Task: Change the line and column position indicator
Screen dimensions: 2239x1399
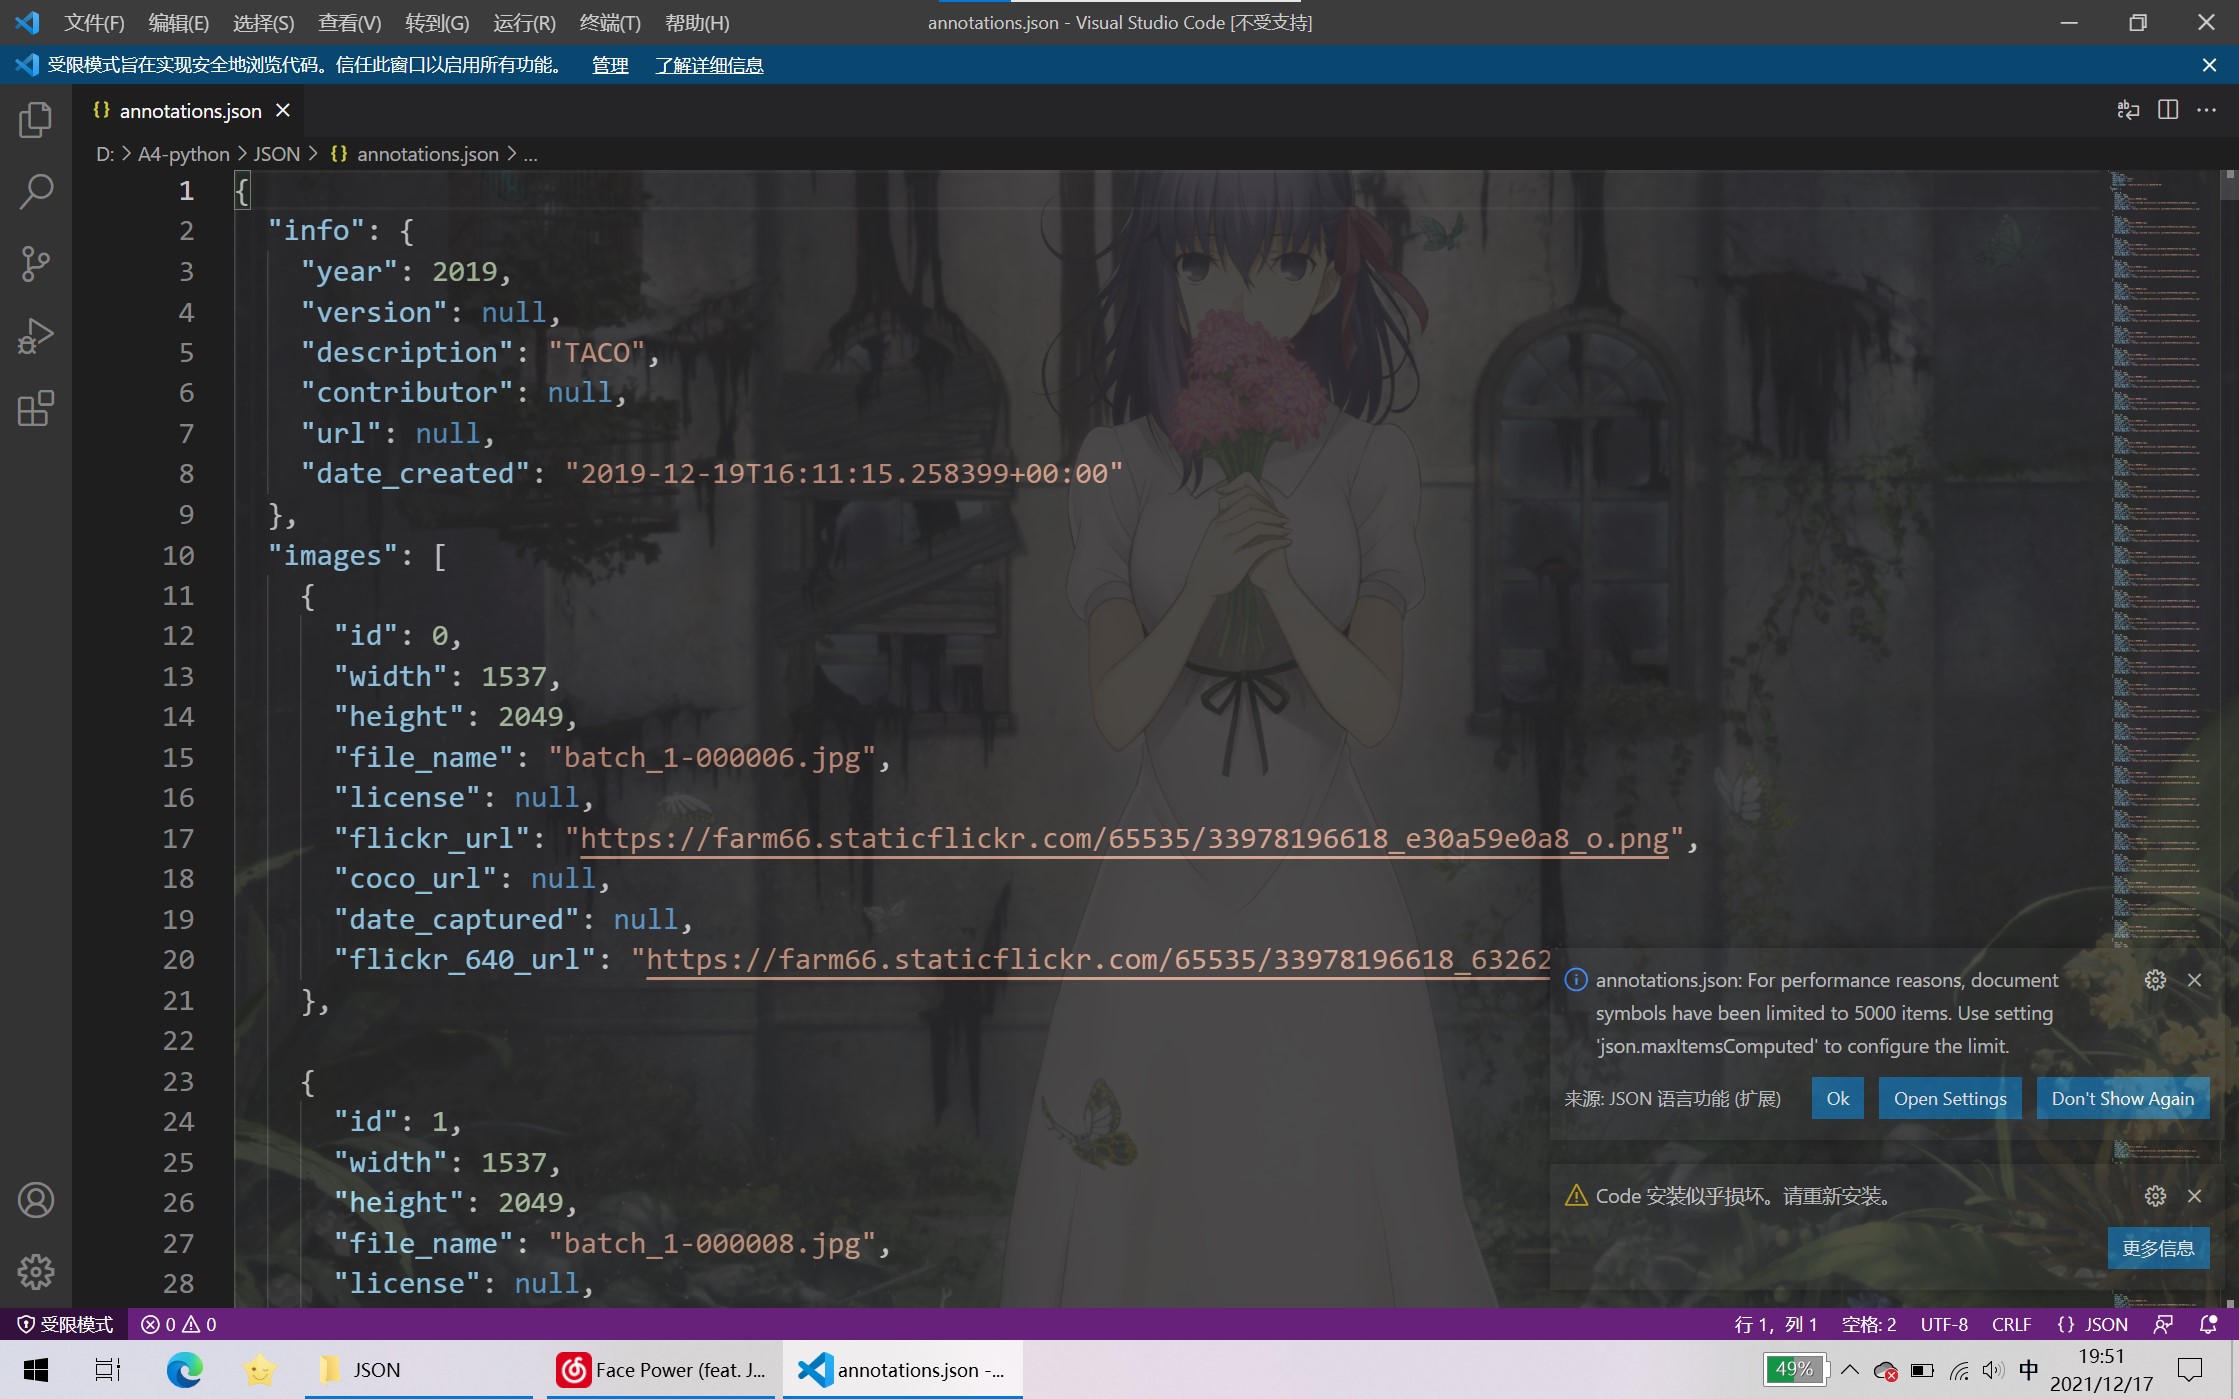Action: tap(1775, 1324)
